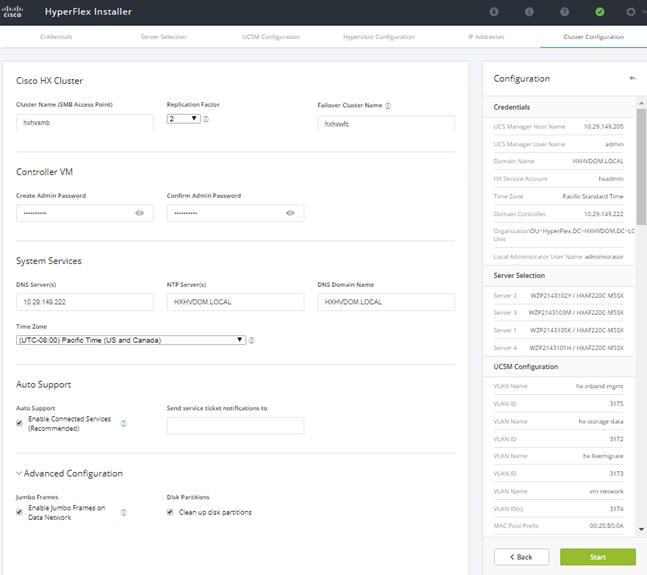This screenshot has width=647, height=575.
Task: Go to the UCSM Configuration step tab
Action: (x=271, y=37)
